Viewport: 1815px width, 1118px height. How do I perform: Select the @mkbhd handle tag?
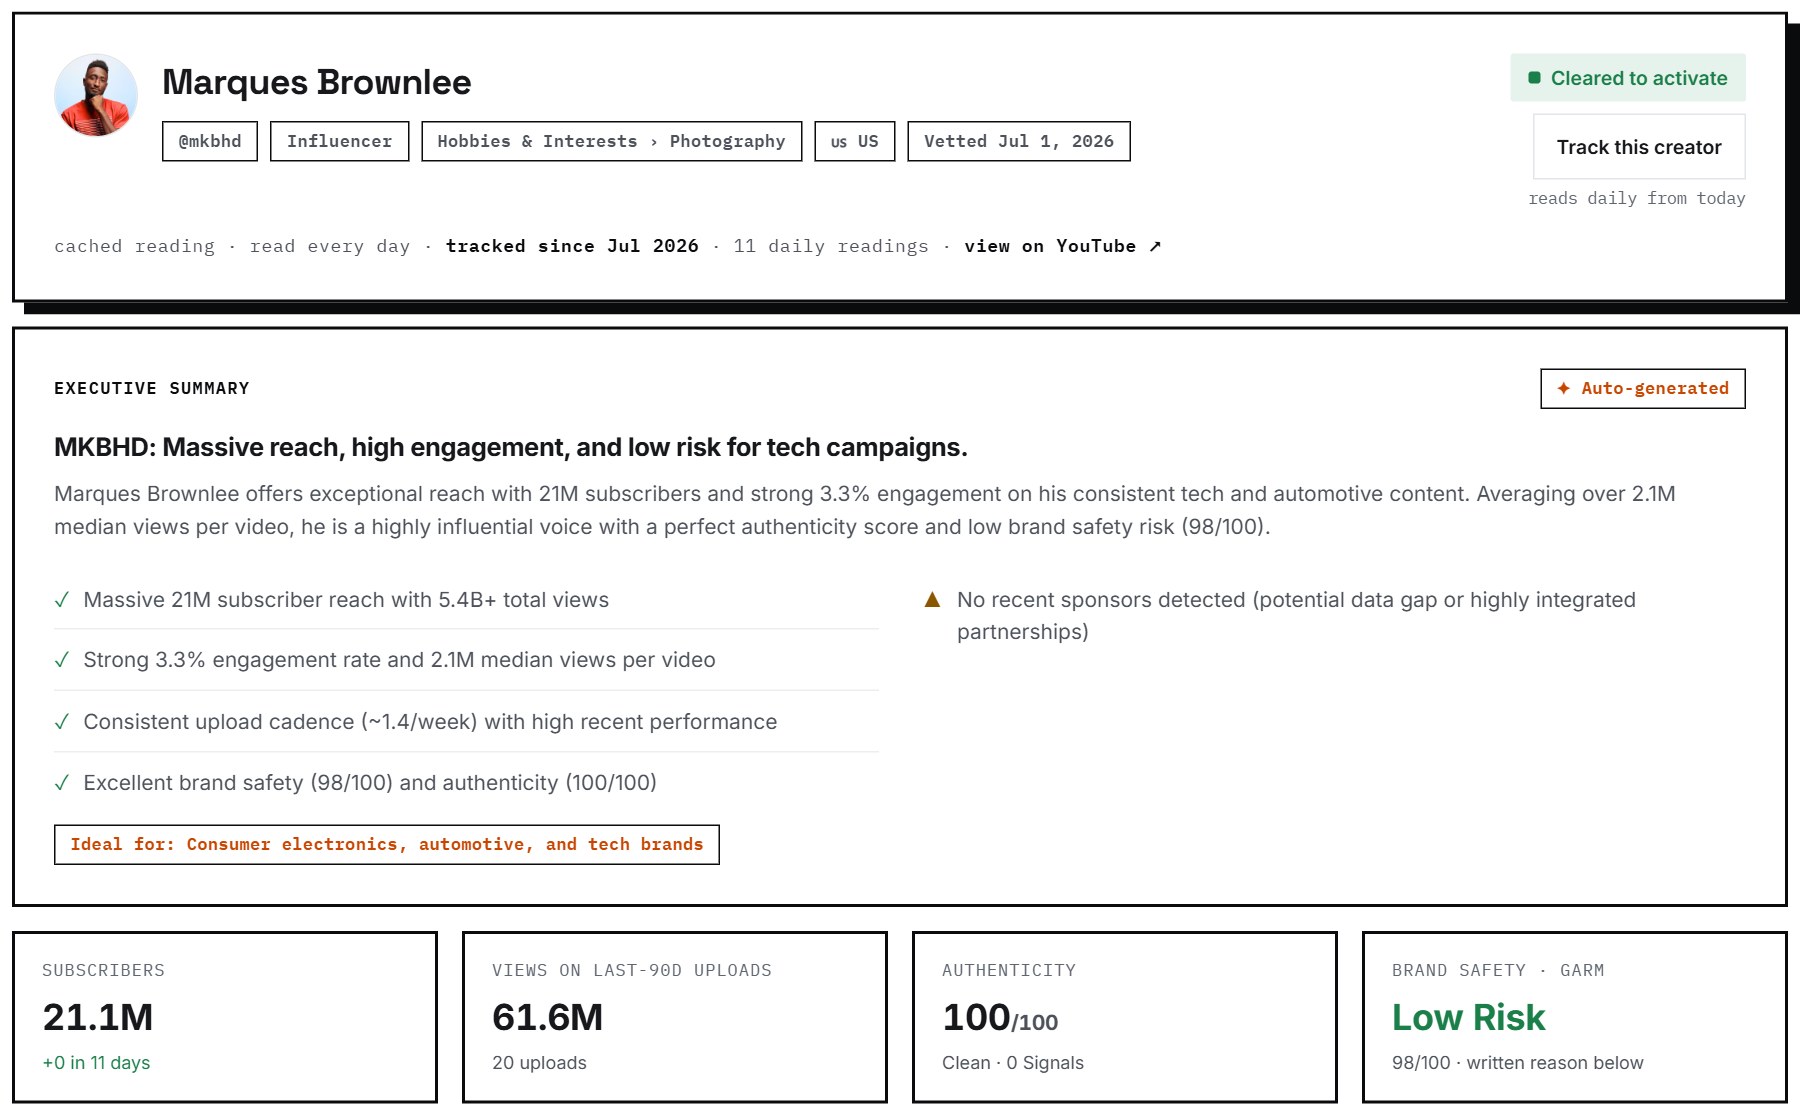(210, 141)
